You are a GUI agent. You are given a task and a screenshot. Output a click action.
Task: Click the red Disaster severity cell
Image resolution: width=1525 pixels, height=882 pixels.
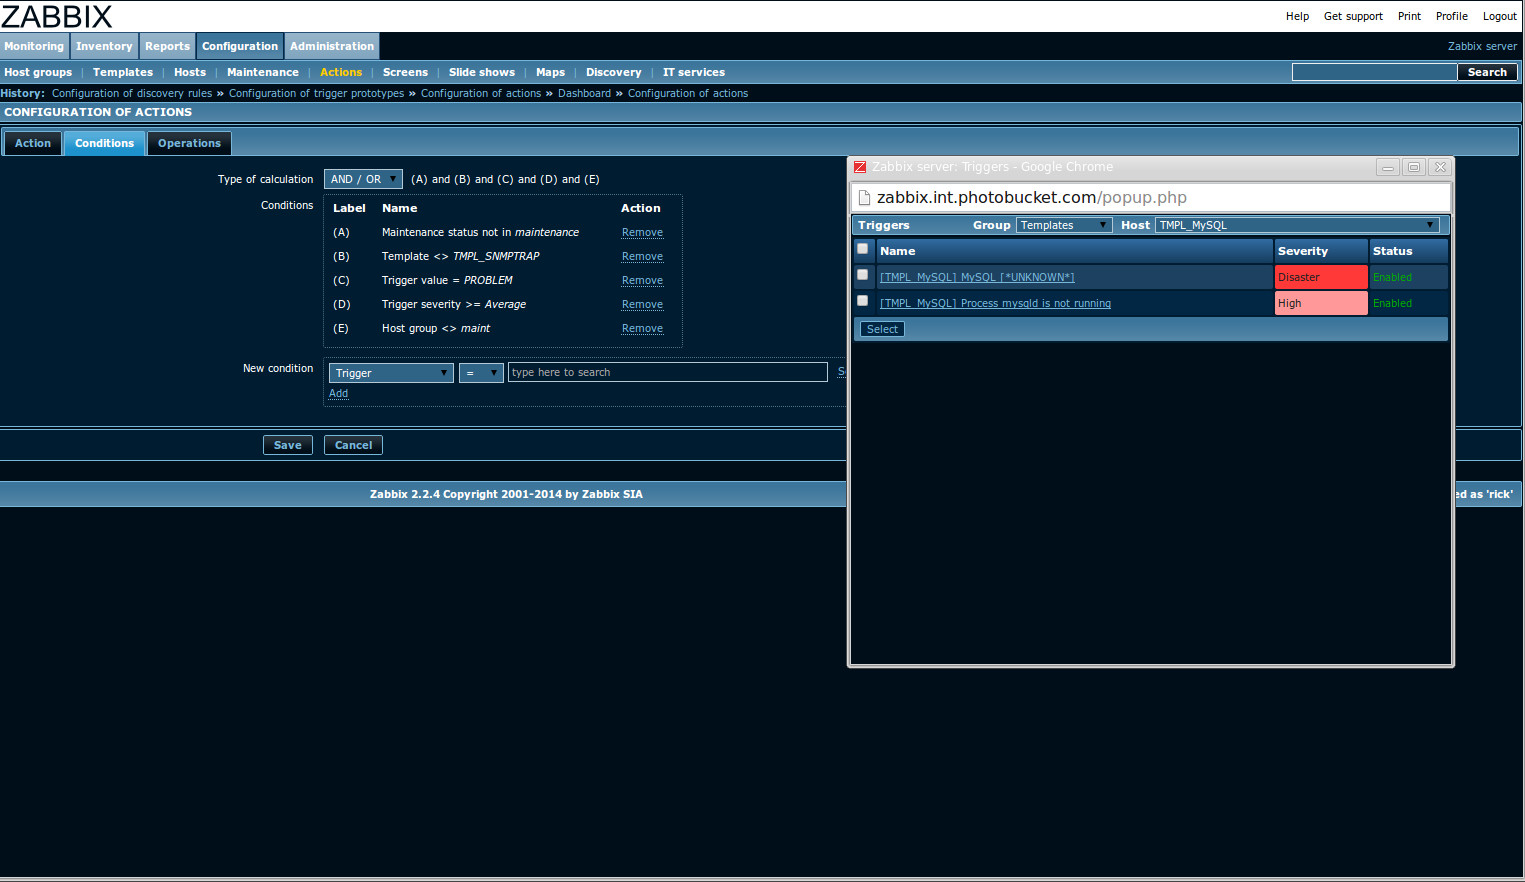pyautogui.click(x=1321, y=277)
